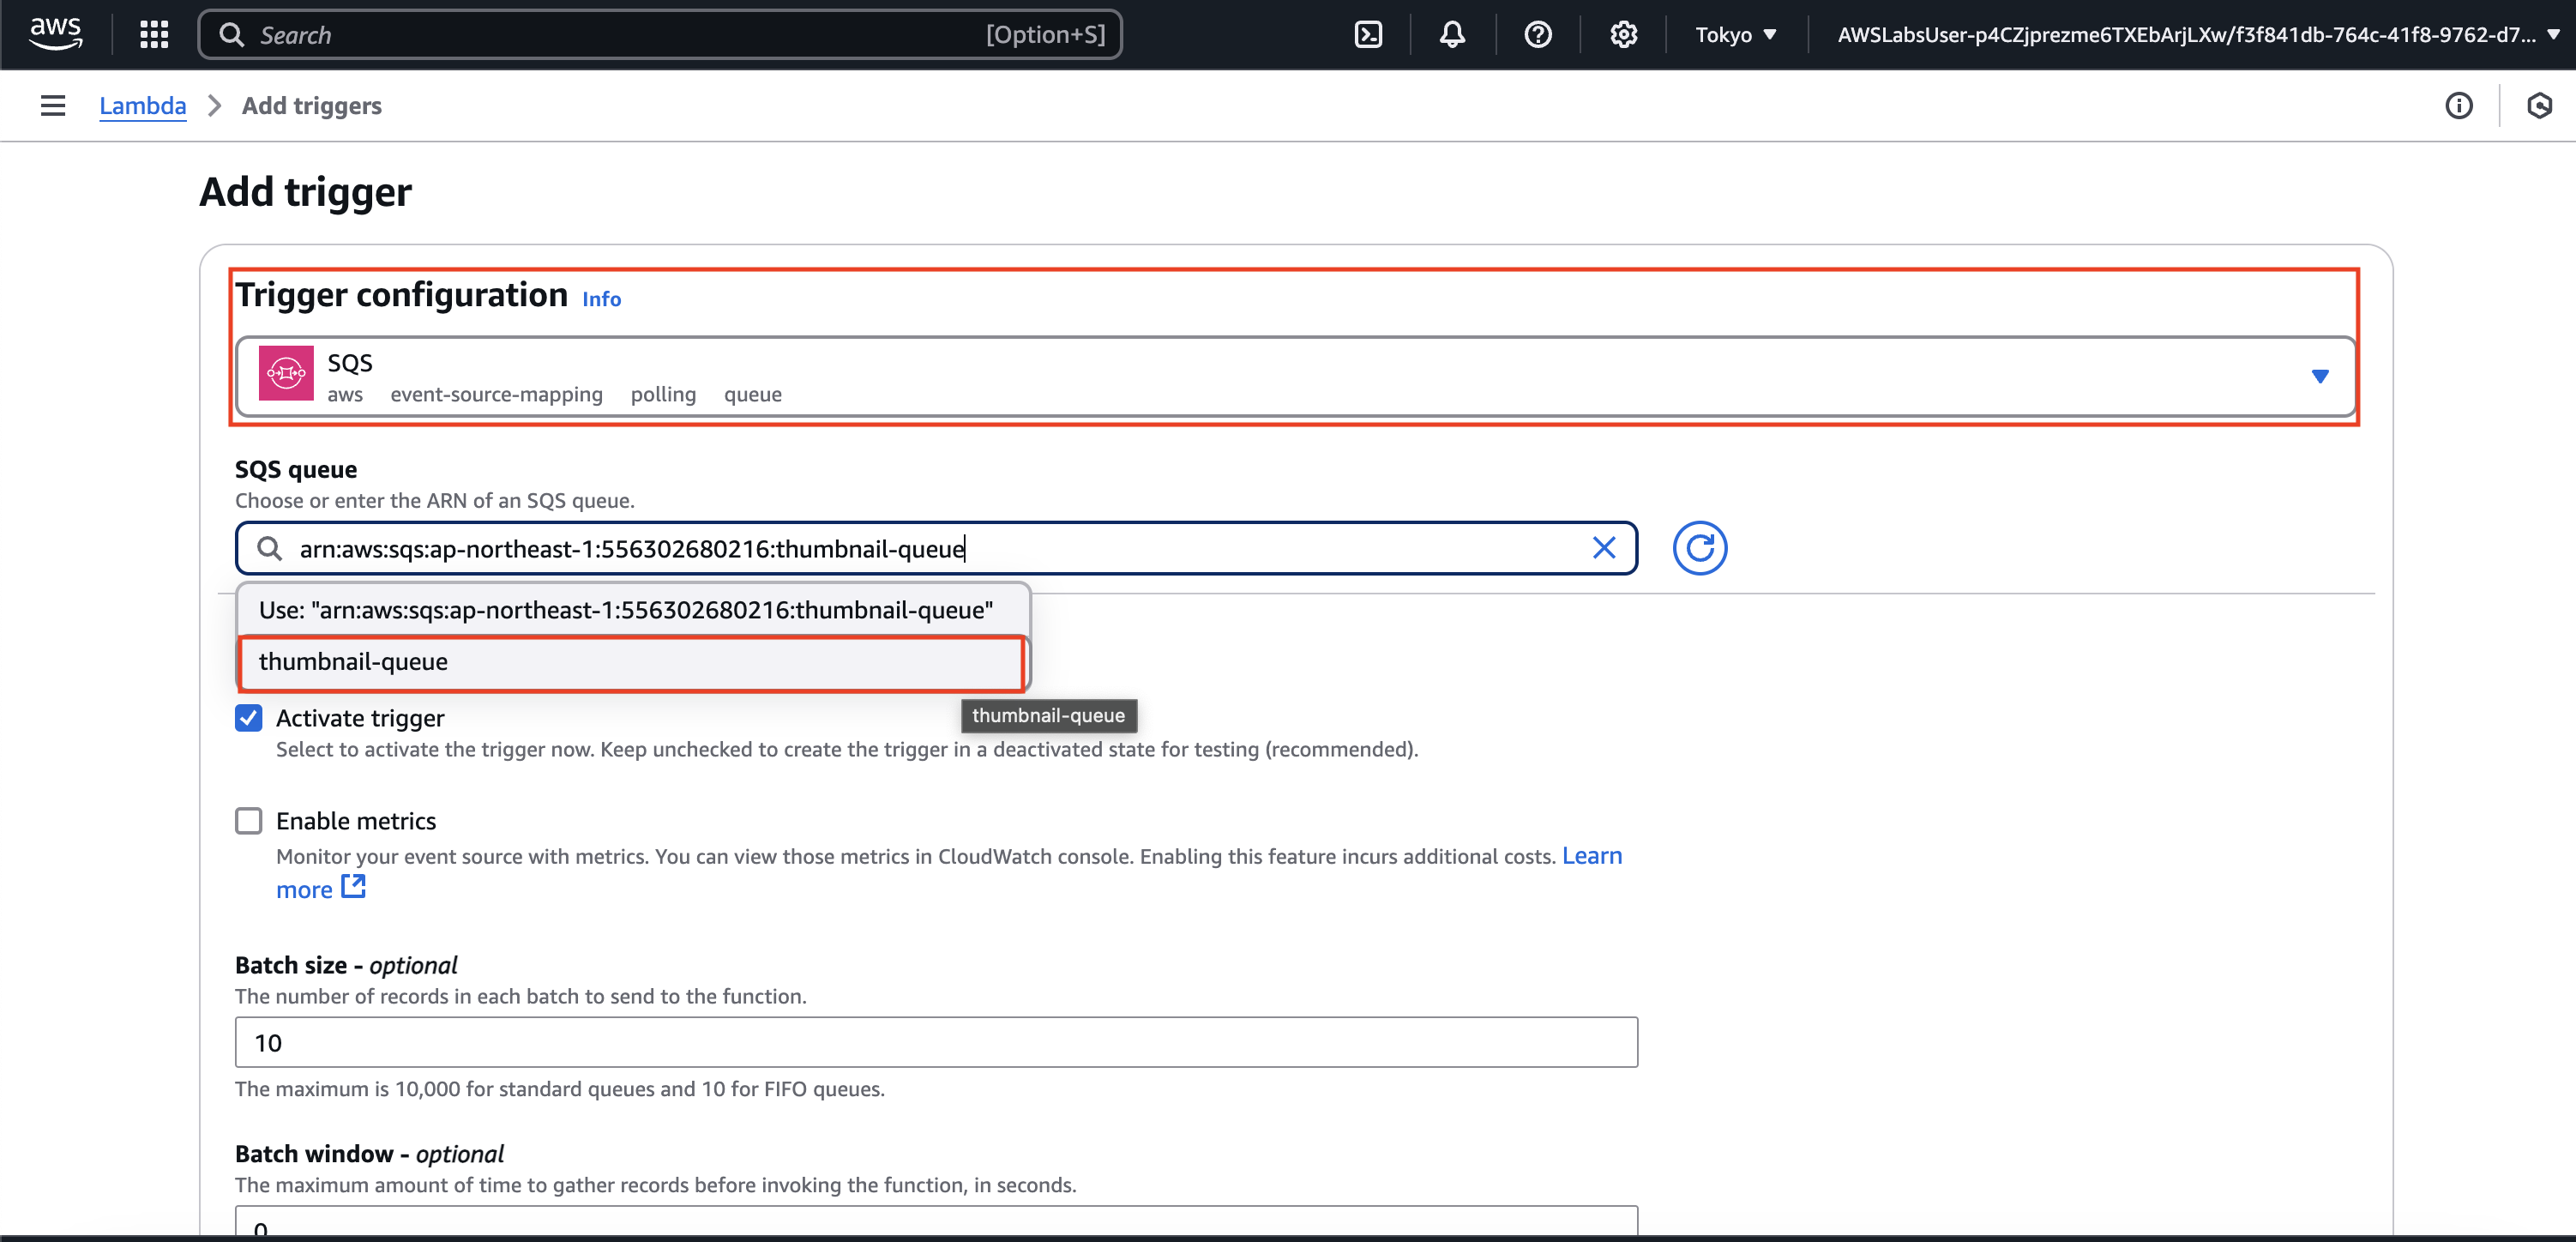Expand the SQS trigger source dropdown
The width and height of the screenshot is (2576, 1242).
click(x=2319, y=376)
